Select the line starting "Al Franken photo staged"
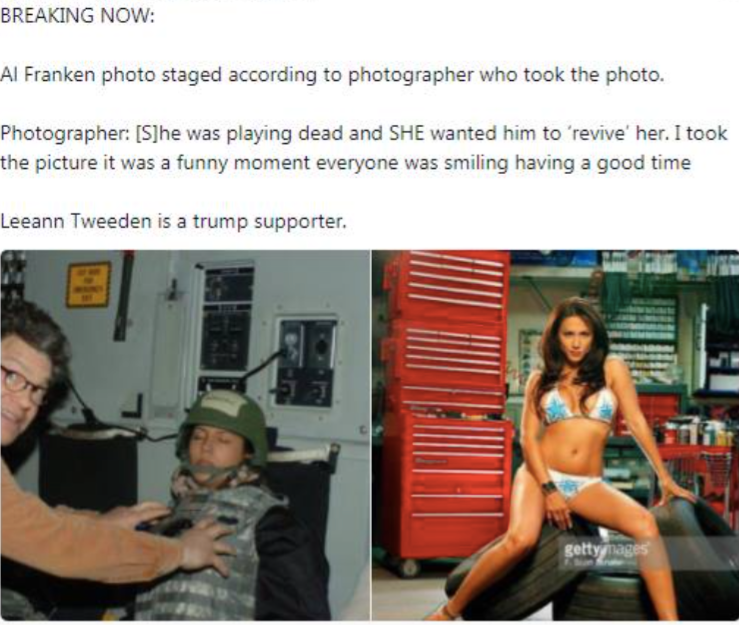 pyautogui.click(x=332, y=74)
